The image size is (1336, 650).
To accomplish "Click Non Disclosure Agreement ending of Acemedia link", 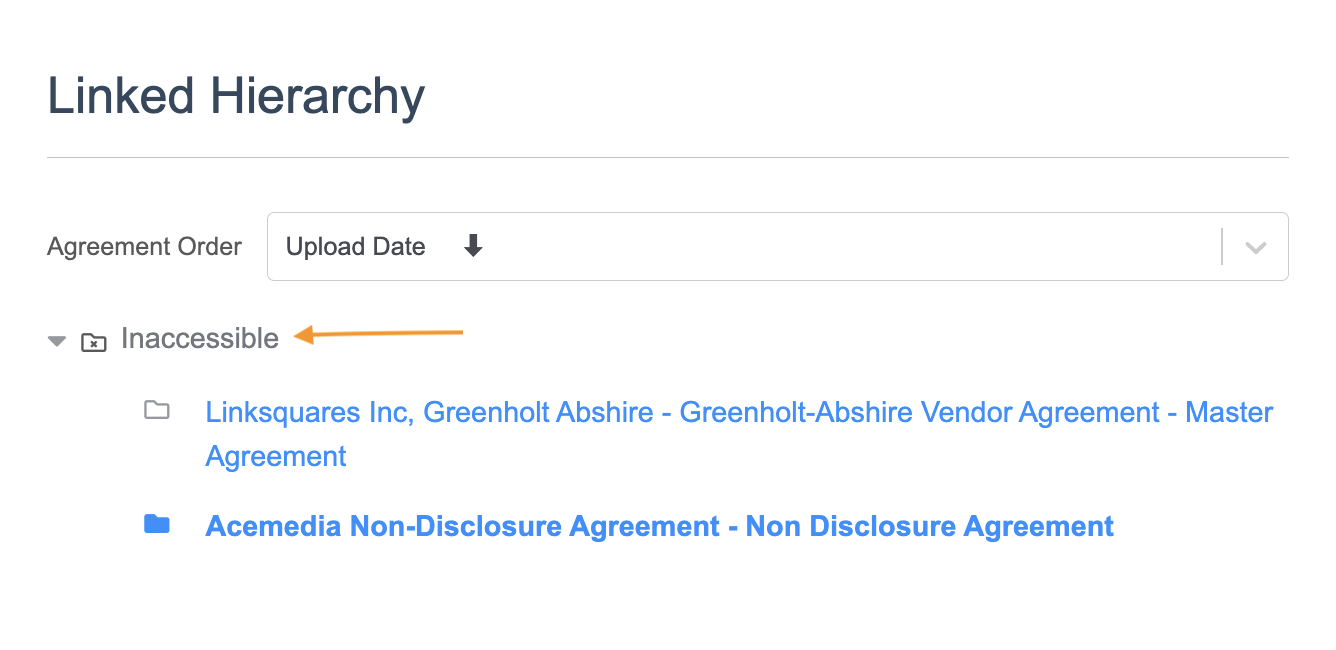I will [930, 526].
